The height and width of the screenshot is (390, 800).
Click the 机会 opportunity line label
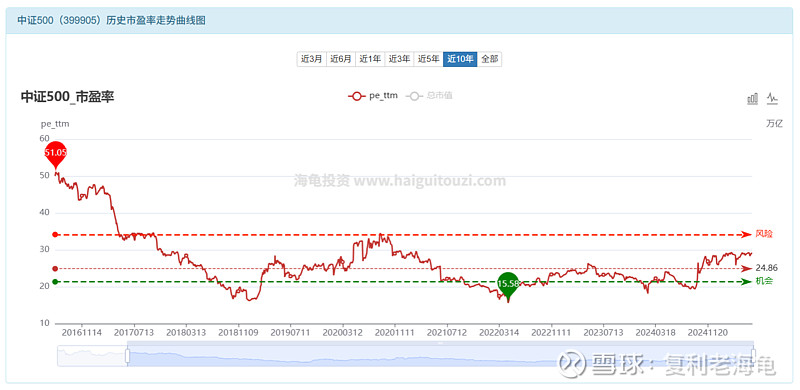pyautogui.click(x=764, y=281)
